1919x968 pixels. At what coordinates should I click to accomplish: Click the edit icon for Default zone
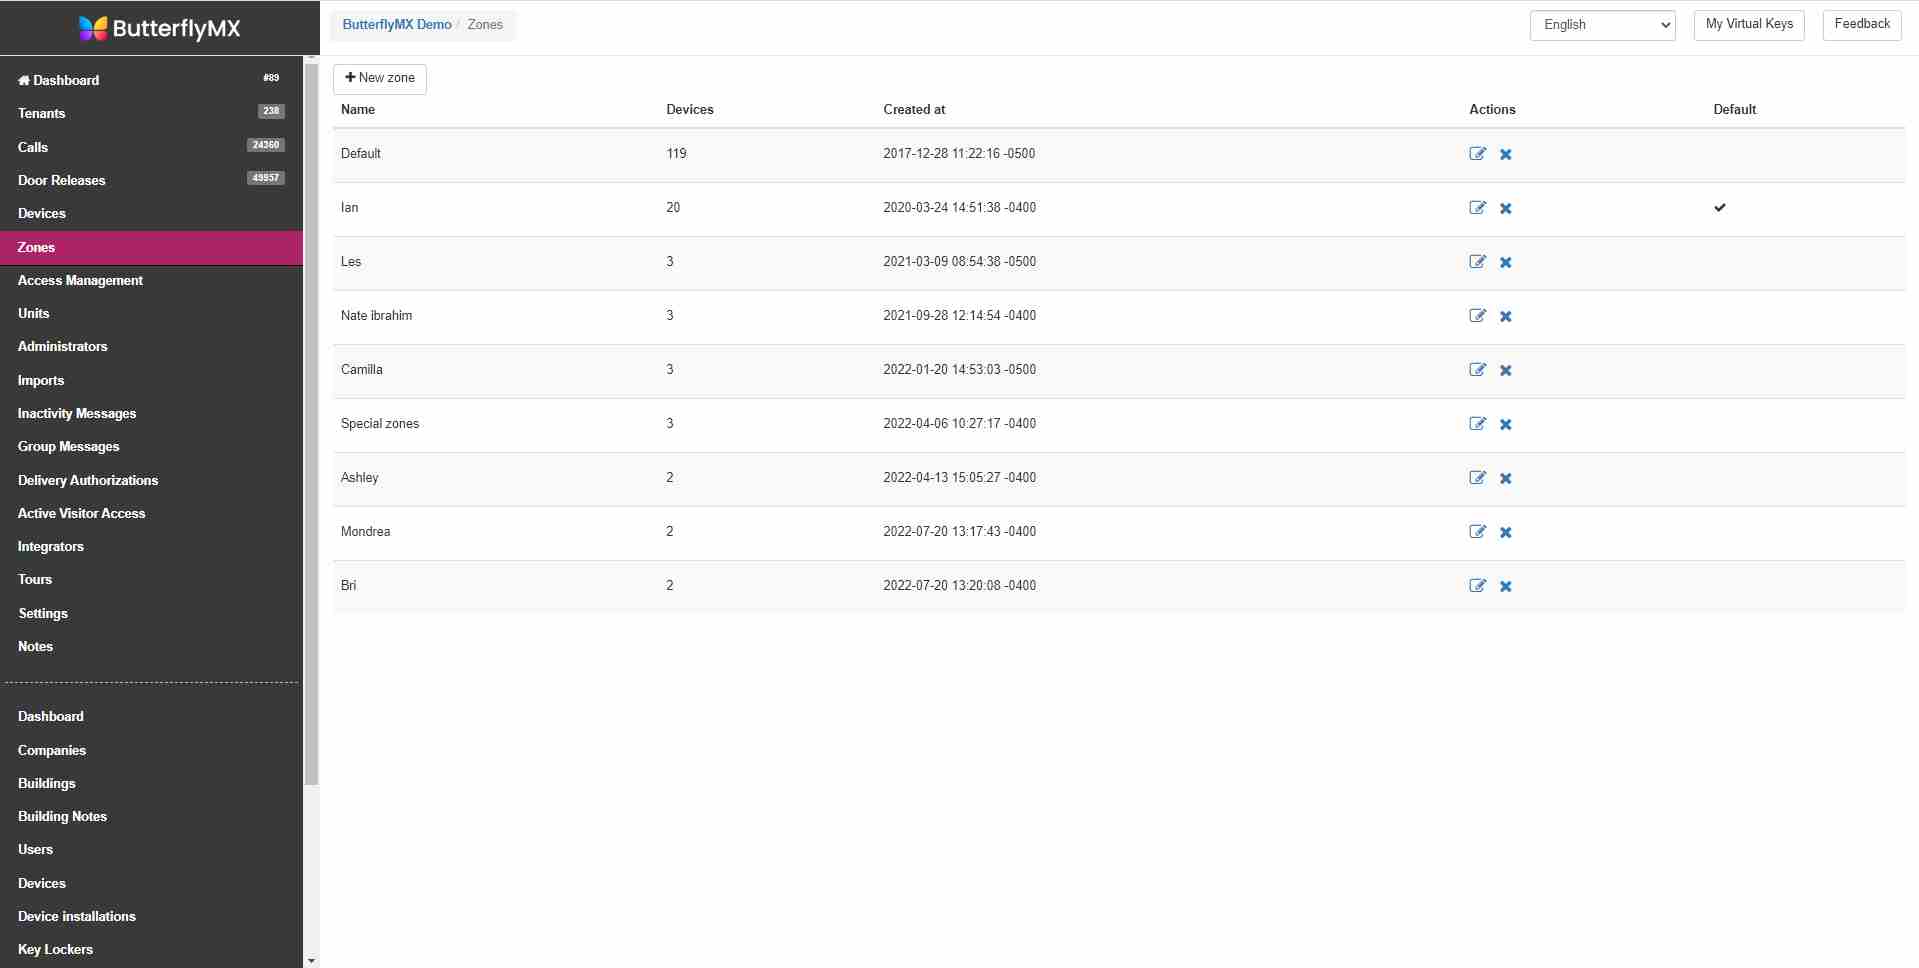click(x=1477, y=154)
